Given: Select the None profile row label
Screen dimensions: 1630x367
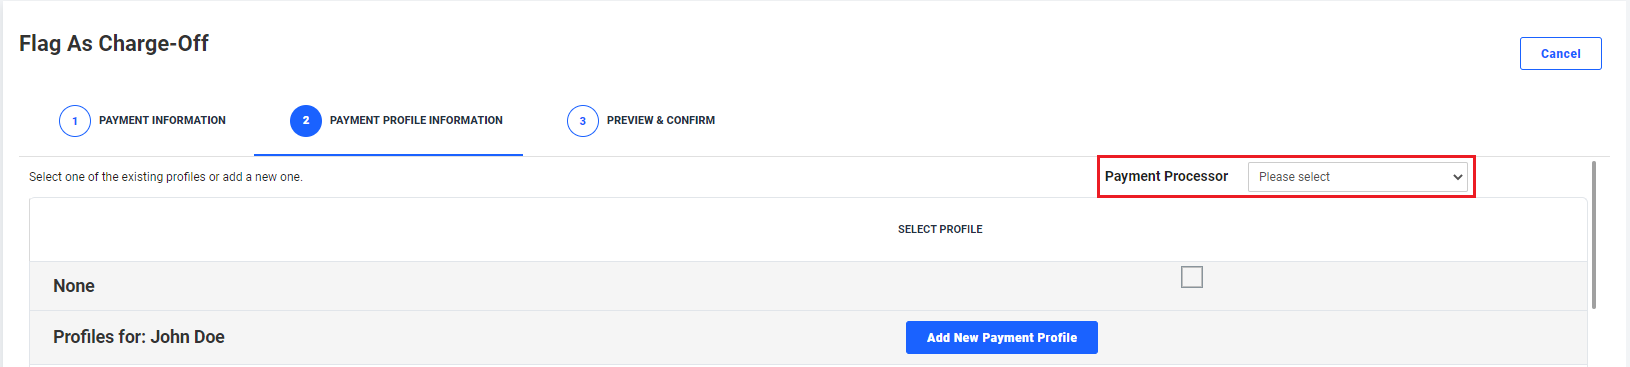Looking at the screenshot, I should [x=74, y=286].
